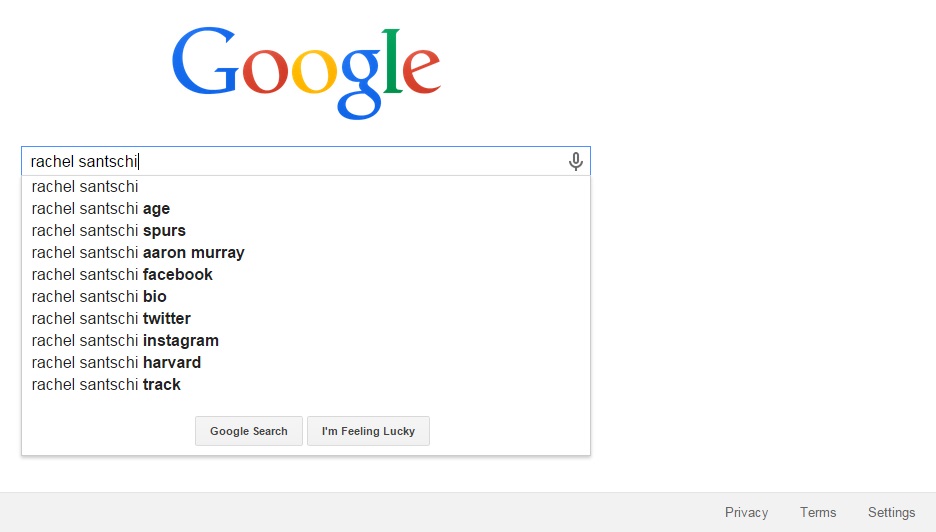Click the red letter e in logo
This screenshot has height=532, width=936.
[421, 70]
